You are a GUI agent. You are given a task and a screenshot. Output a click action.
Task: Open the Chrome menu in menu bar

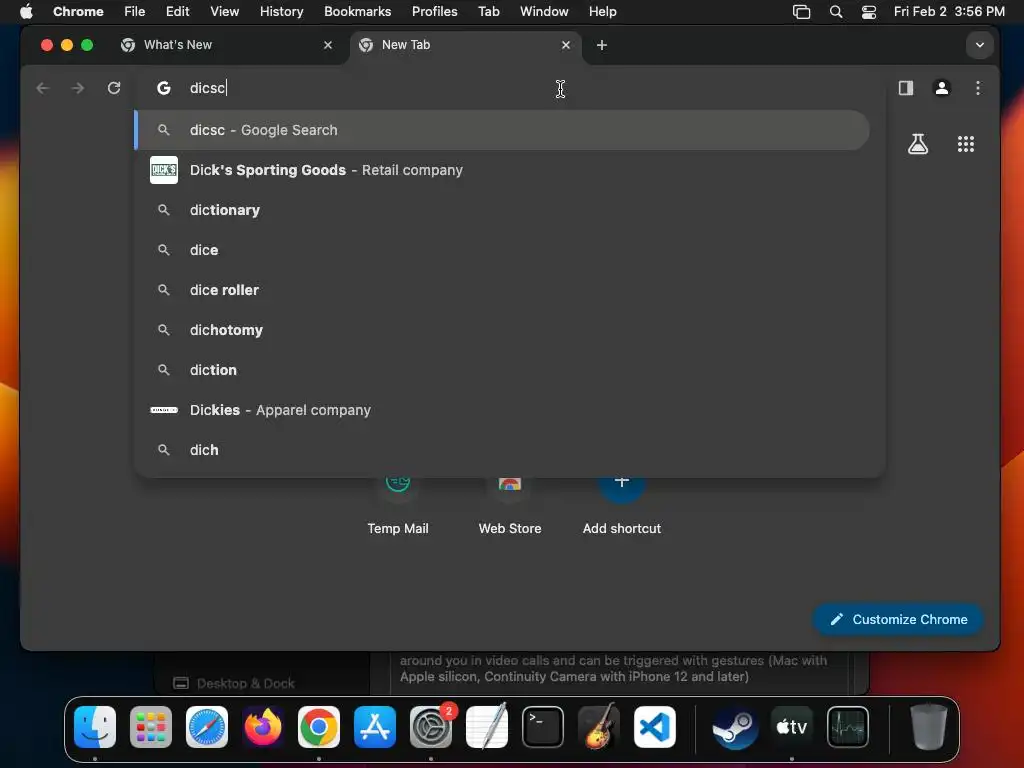[x=78, y=11]
